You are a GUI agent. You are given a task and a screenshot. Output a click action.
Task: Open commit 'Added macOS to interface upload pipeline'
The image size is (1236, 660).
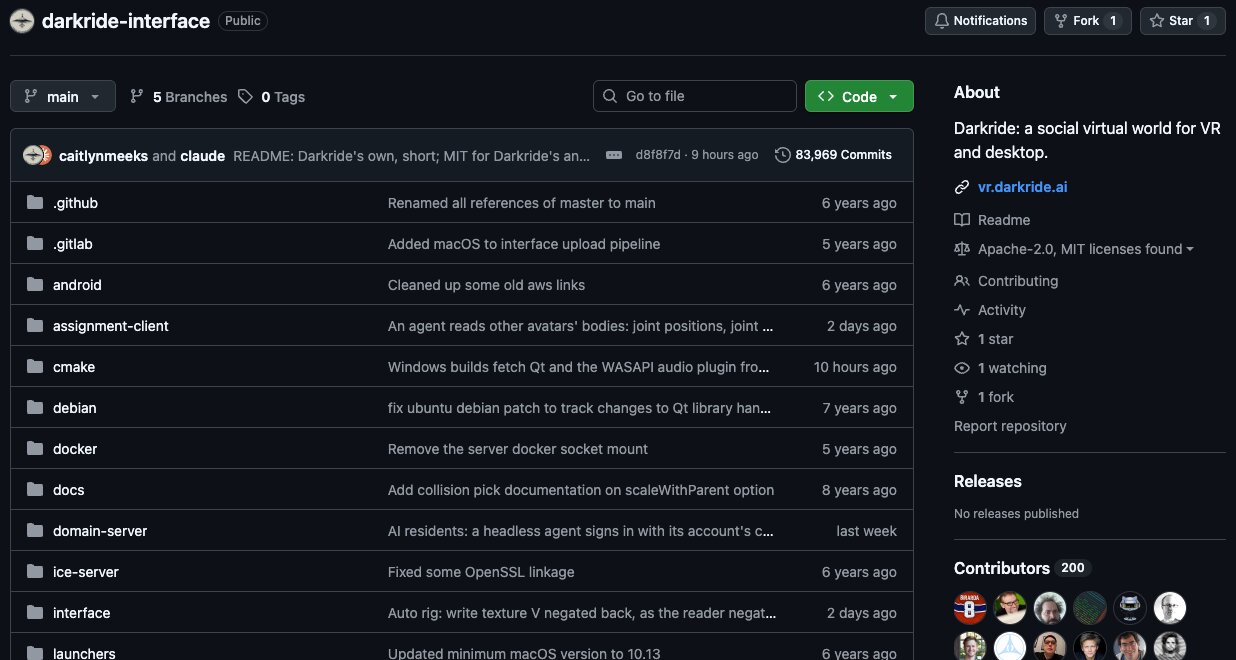(x=524, y=244)
